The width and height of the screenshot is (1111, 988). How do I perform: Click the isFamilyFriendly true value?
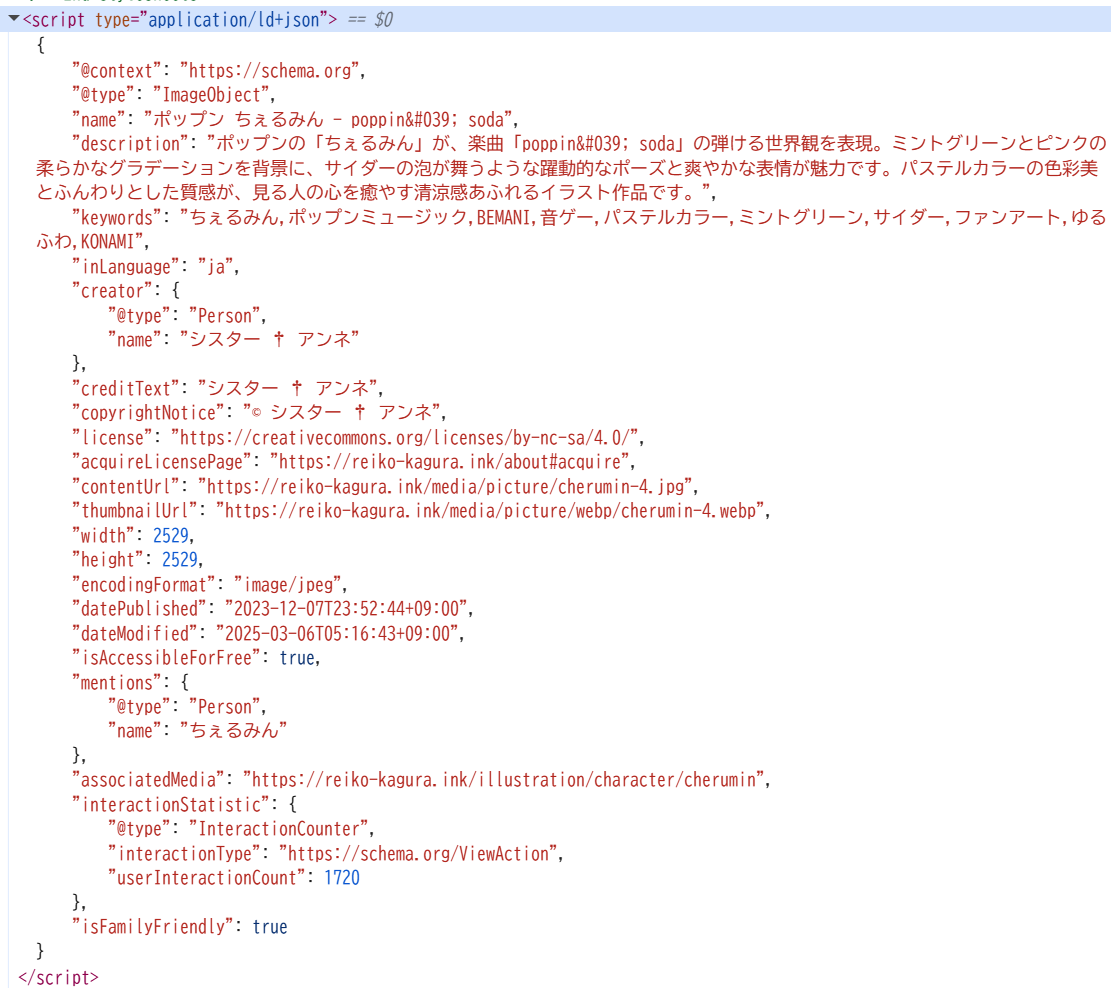click(270, 926)
